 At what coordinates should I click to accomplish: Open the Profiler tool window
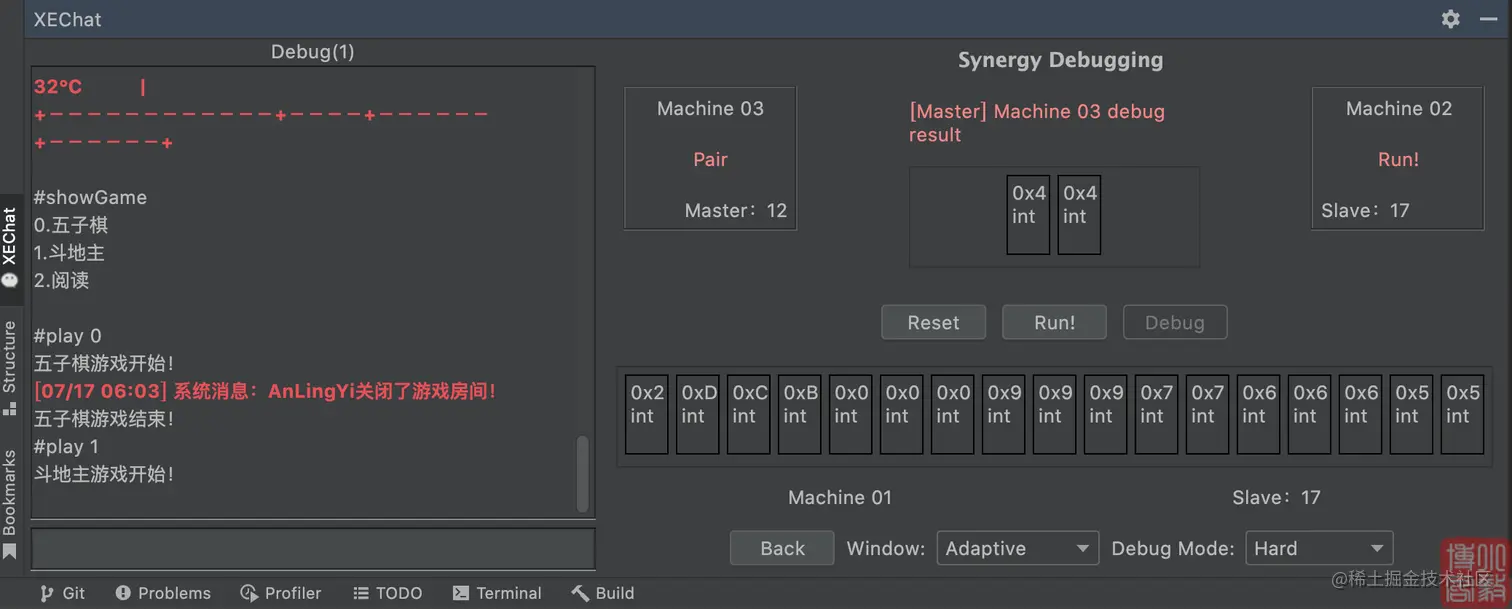tap(281, 593)
